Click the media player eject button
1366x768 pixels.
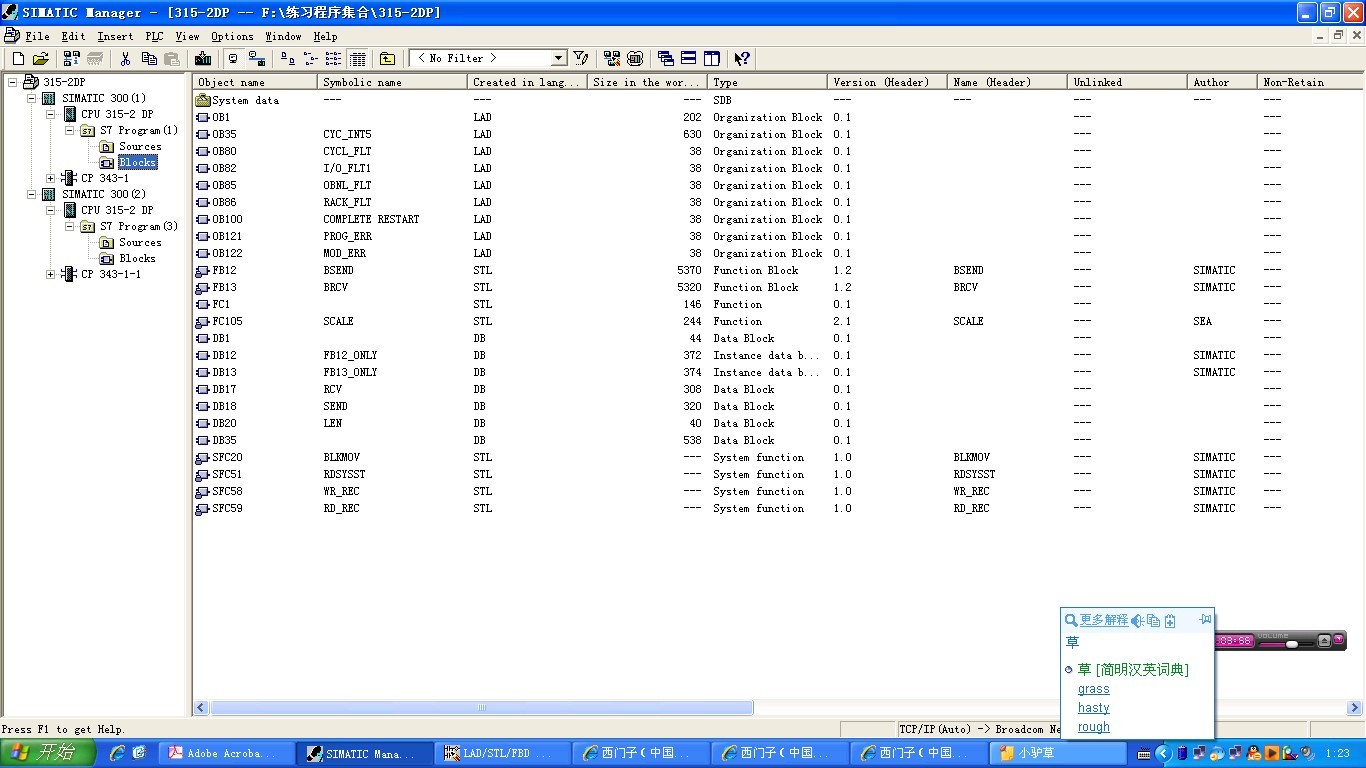click(1325, 640)
